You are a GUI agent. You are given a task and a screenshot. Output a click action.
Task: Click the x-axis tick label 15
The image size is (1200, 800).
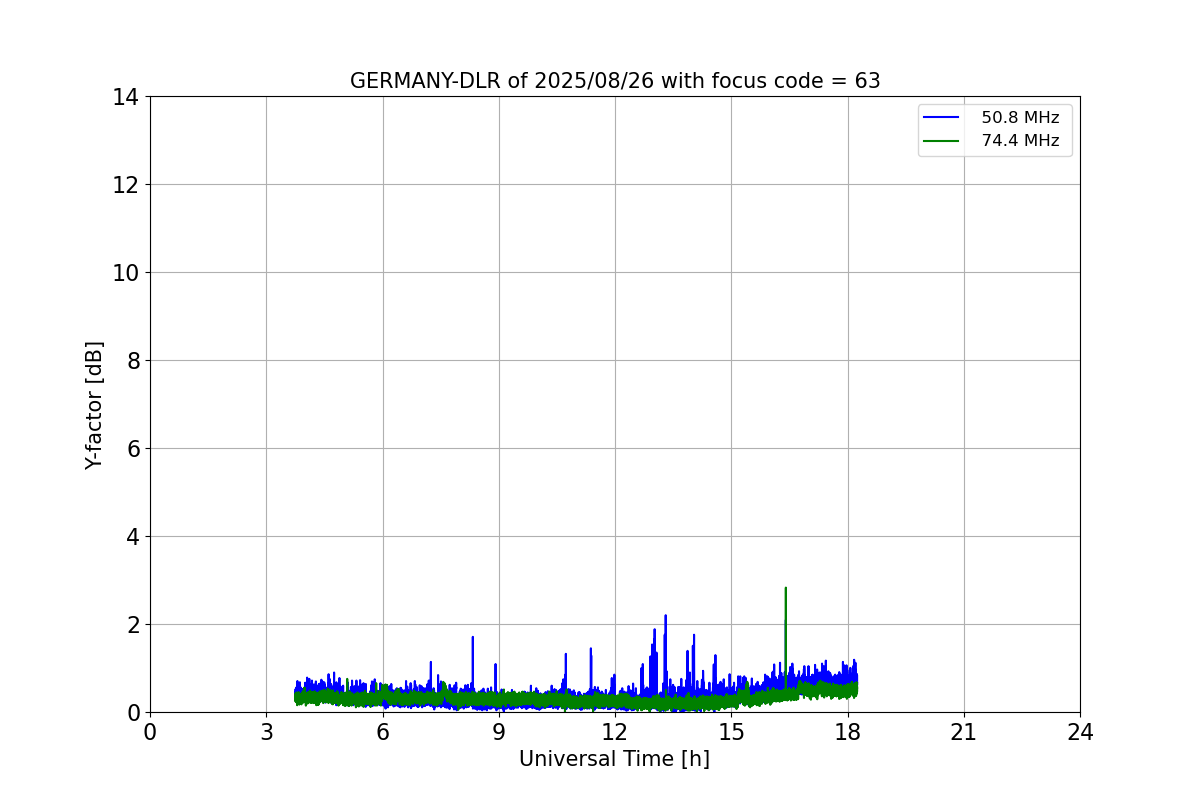[731, 732]
